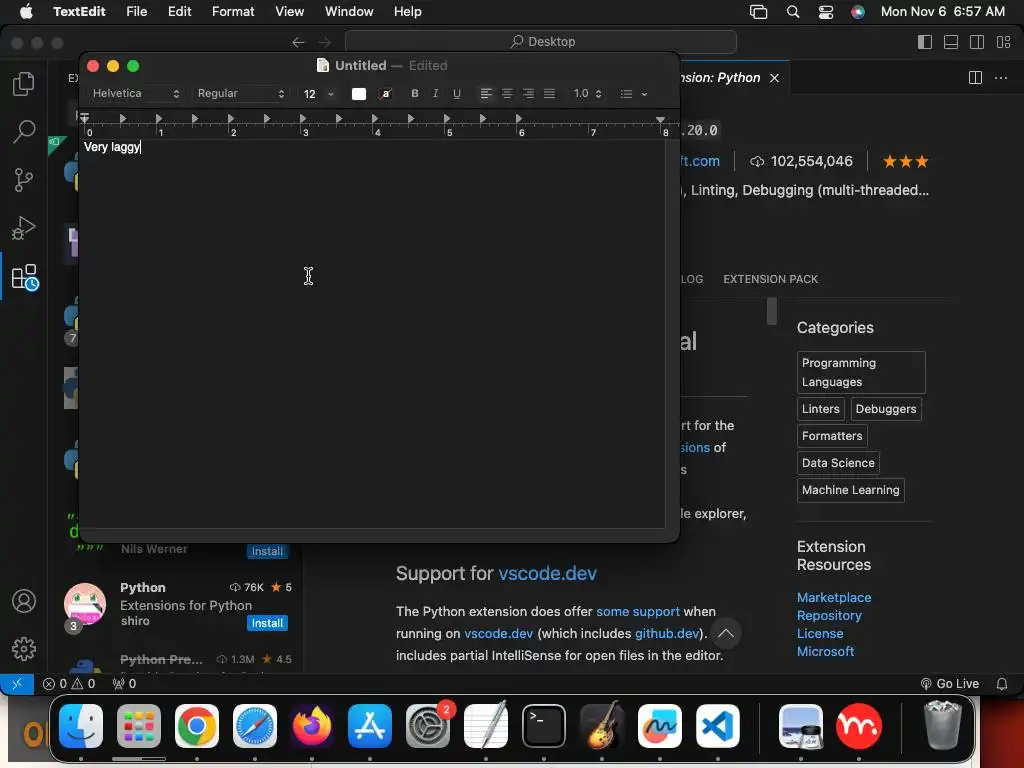Open the Accounts icon in VS Code

[x=24, y=601]
